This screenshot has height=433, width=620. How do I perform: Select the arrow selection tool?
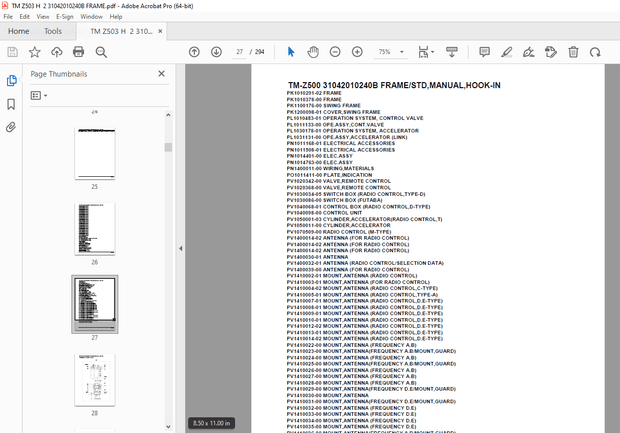click(x=291, y=52)
